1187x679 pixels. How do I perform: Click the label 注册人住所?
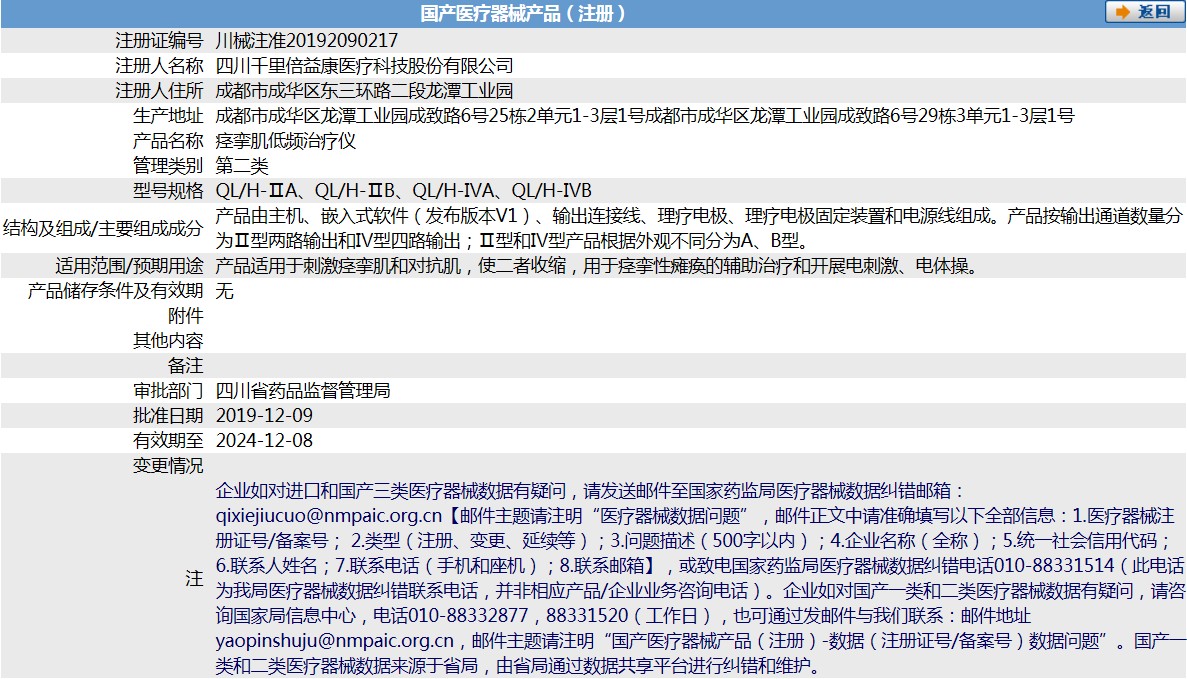coord(159,91)
